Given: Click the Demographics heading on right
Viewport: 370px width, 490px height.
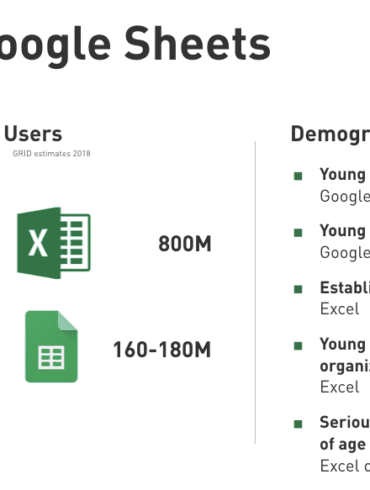Looking at the screenshot, I should tap(330, 134).
